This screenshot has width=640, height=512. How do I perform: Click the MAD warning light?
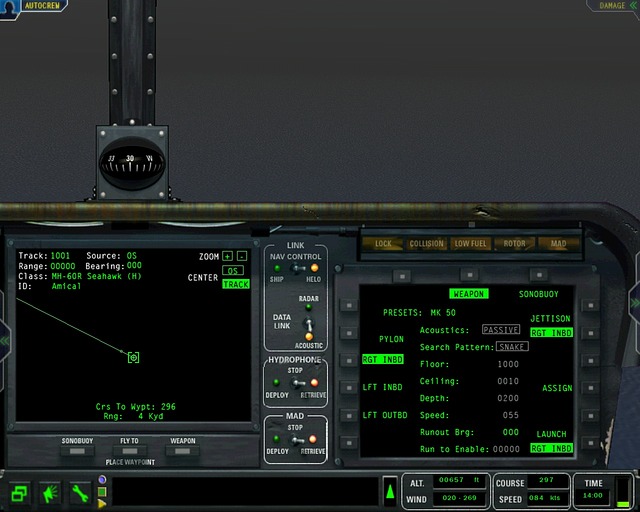558,244
